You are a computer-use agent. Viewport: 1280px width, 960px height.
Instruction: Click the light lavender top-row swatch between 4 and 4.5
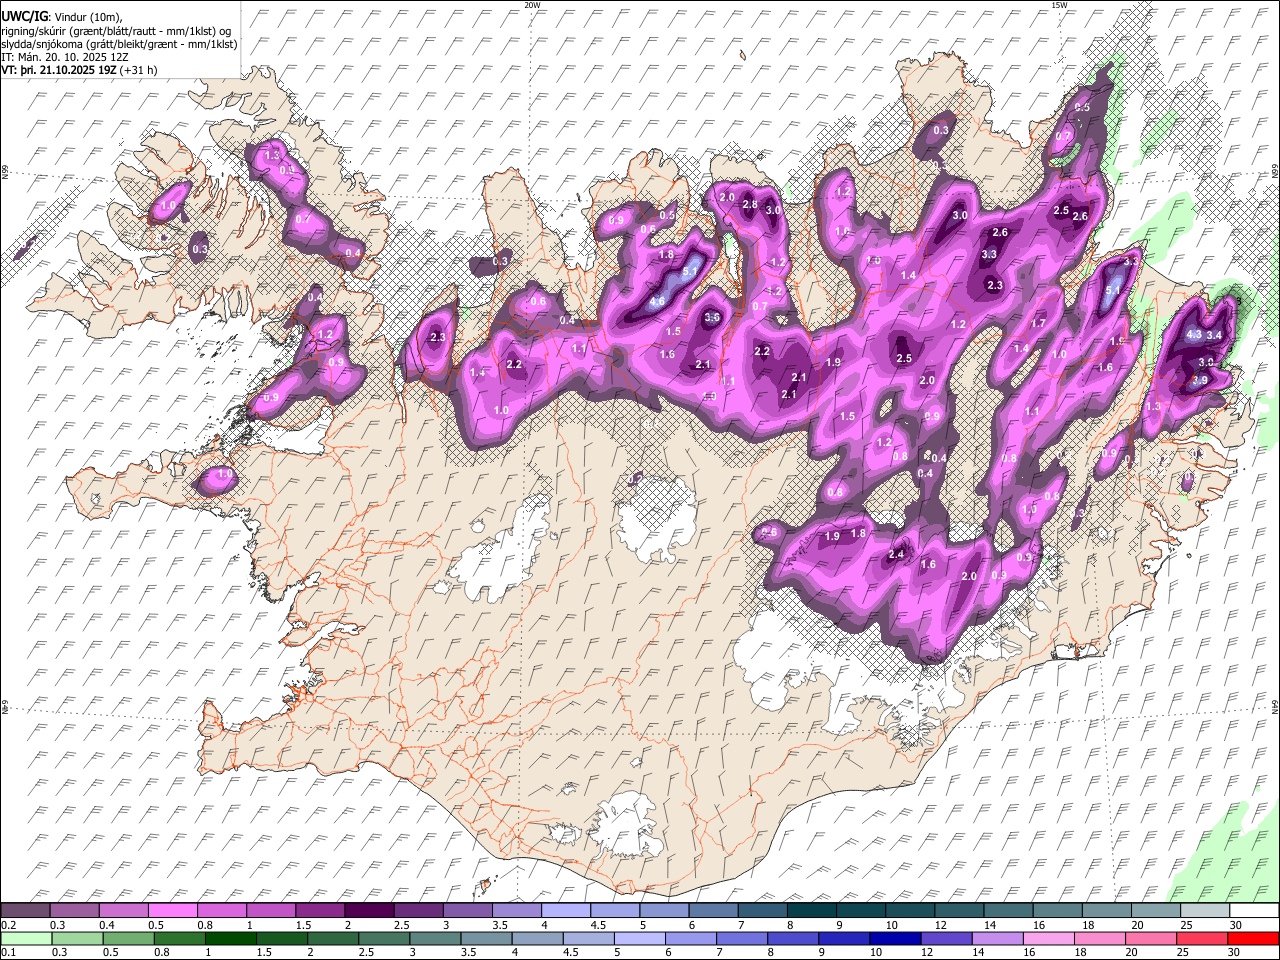567,910
